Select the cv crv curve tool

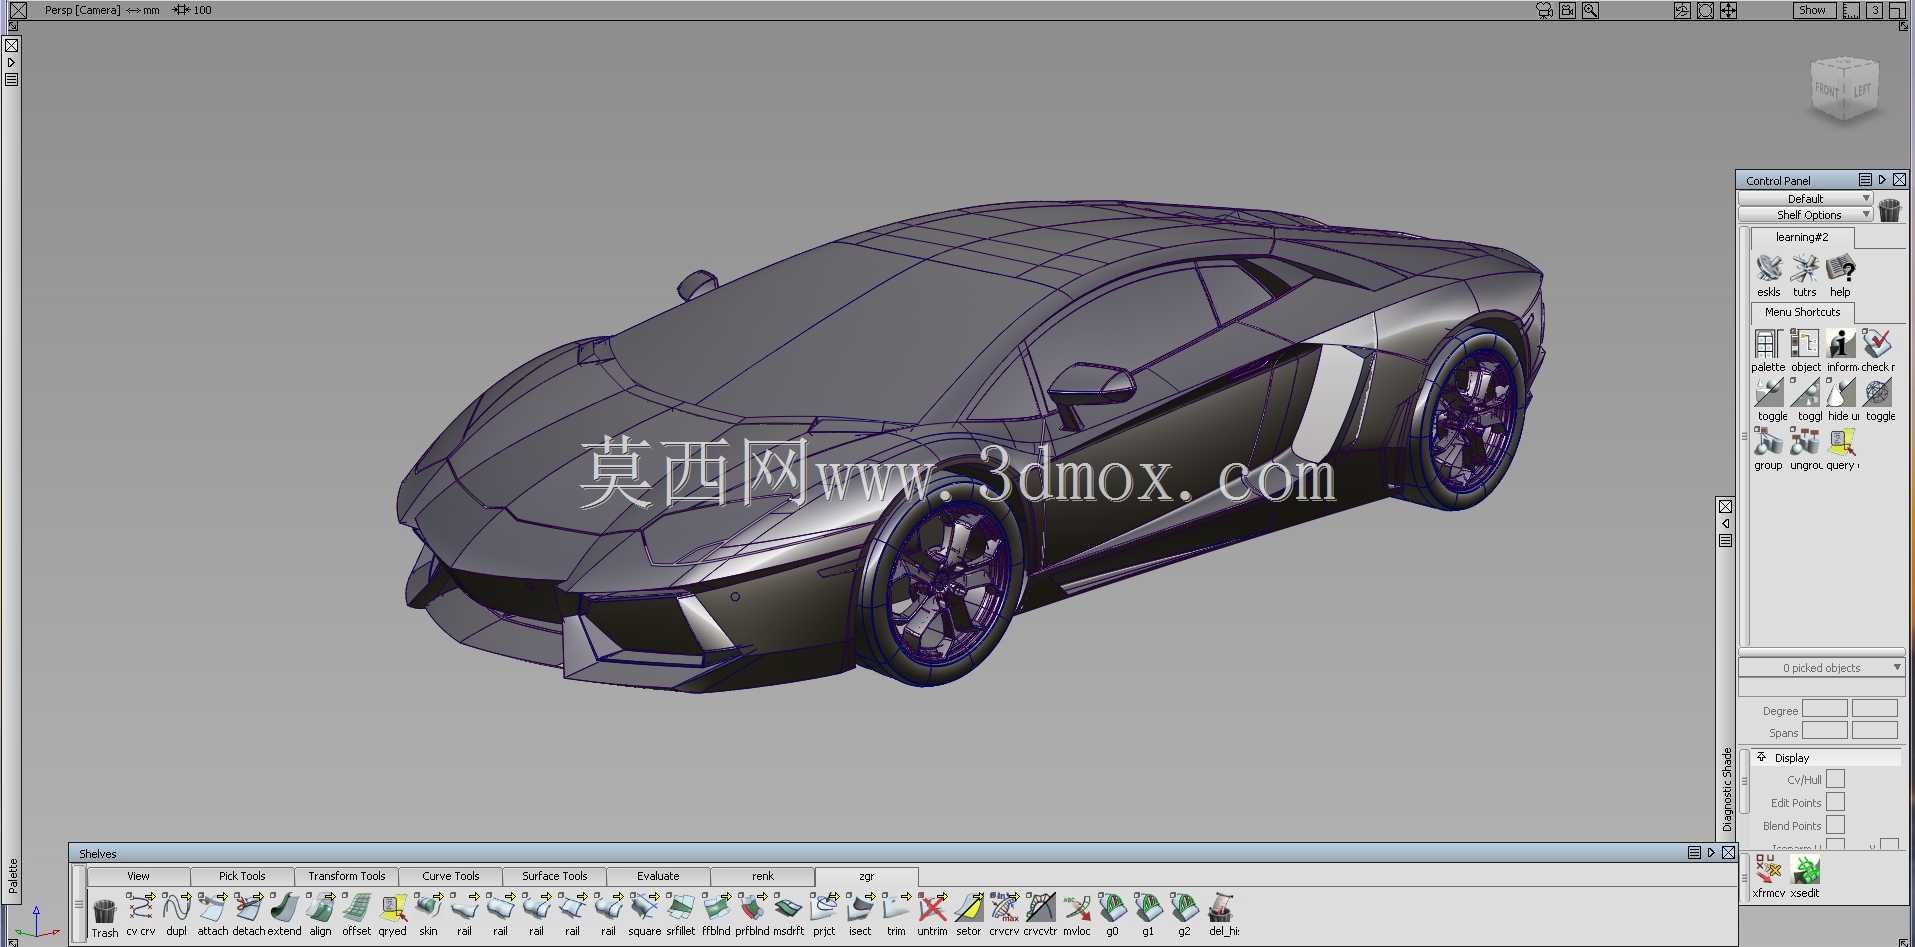pos(141,908)
